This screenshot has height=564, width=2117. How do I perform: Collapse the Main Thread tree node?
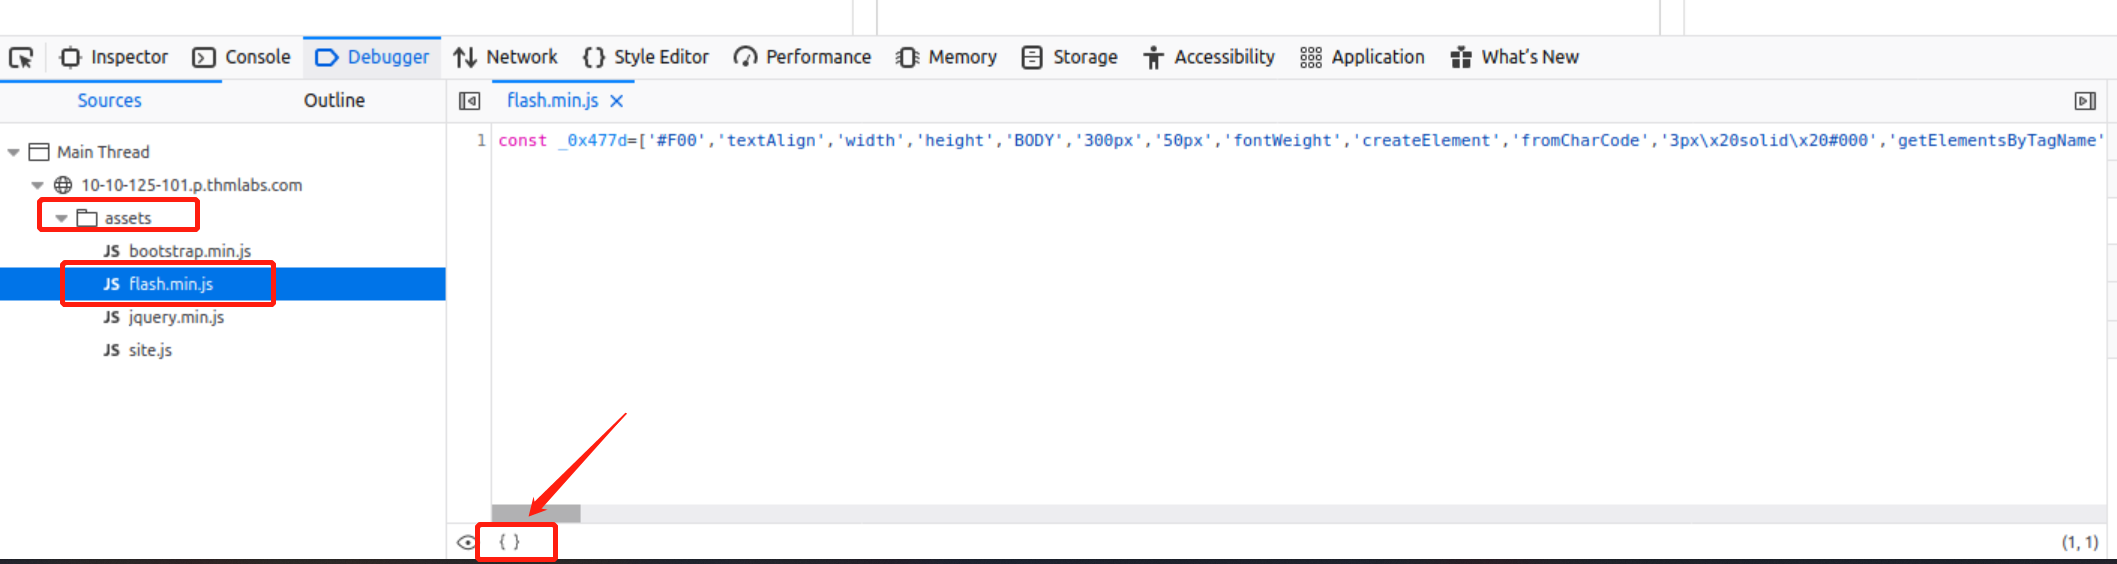(14, 152)
